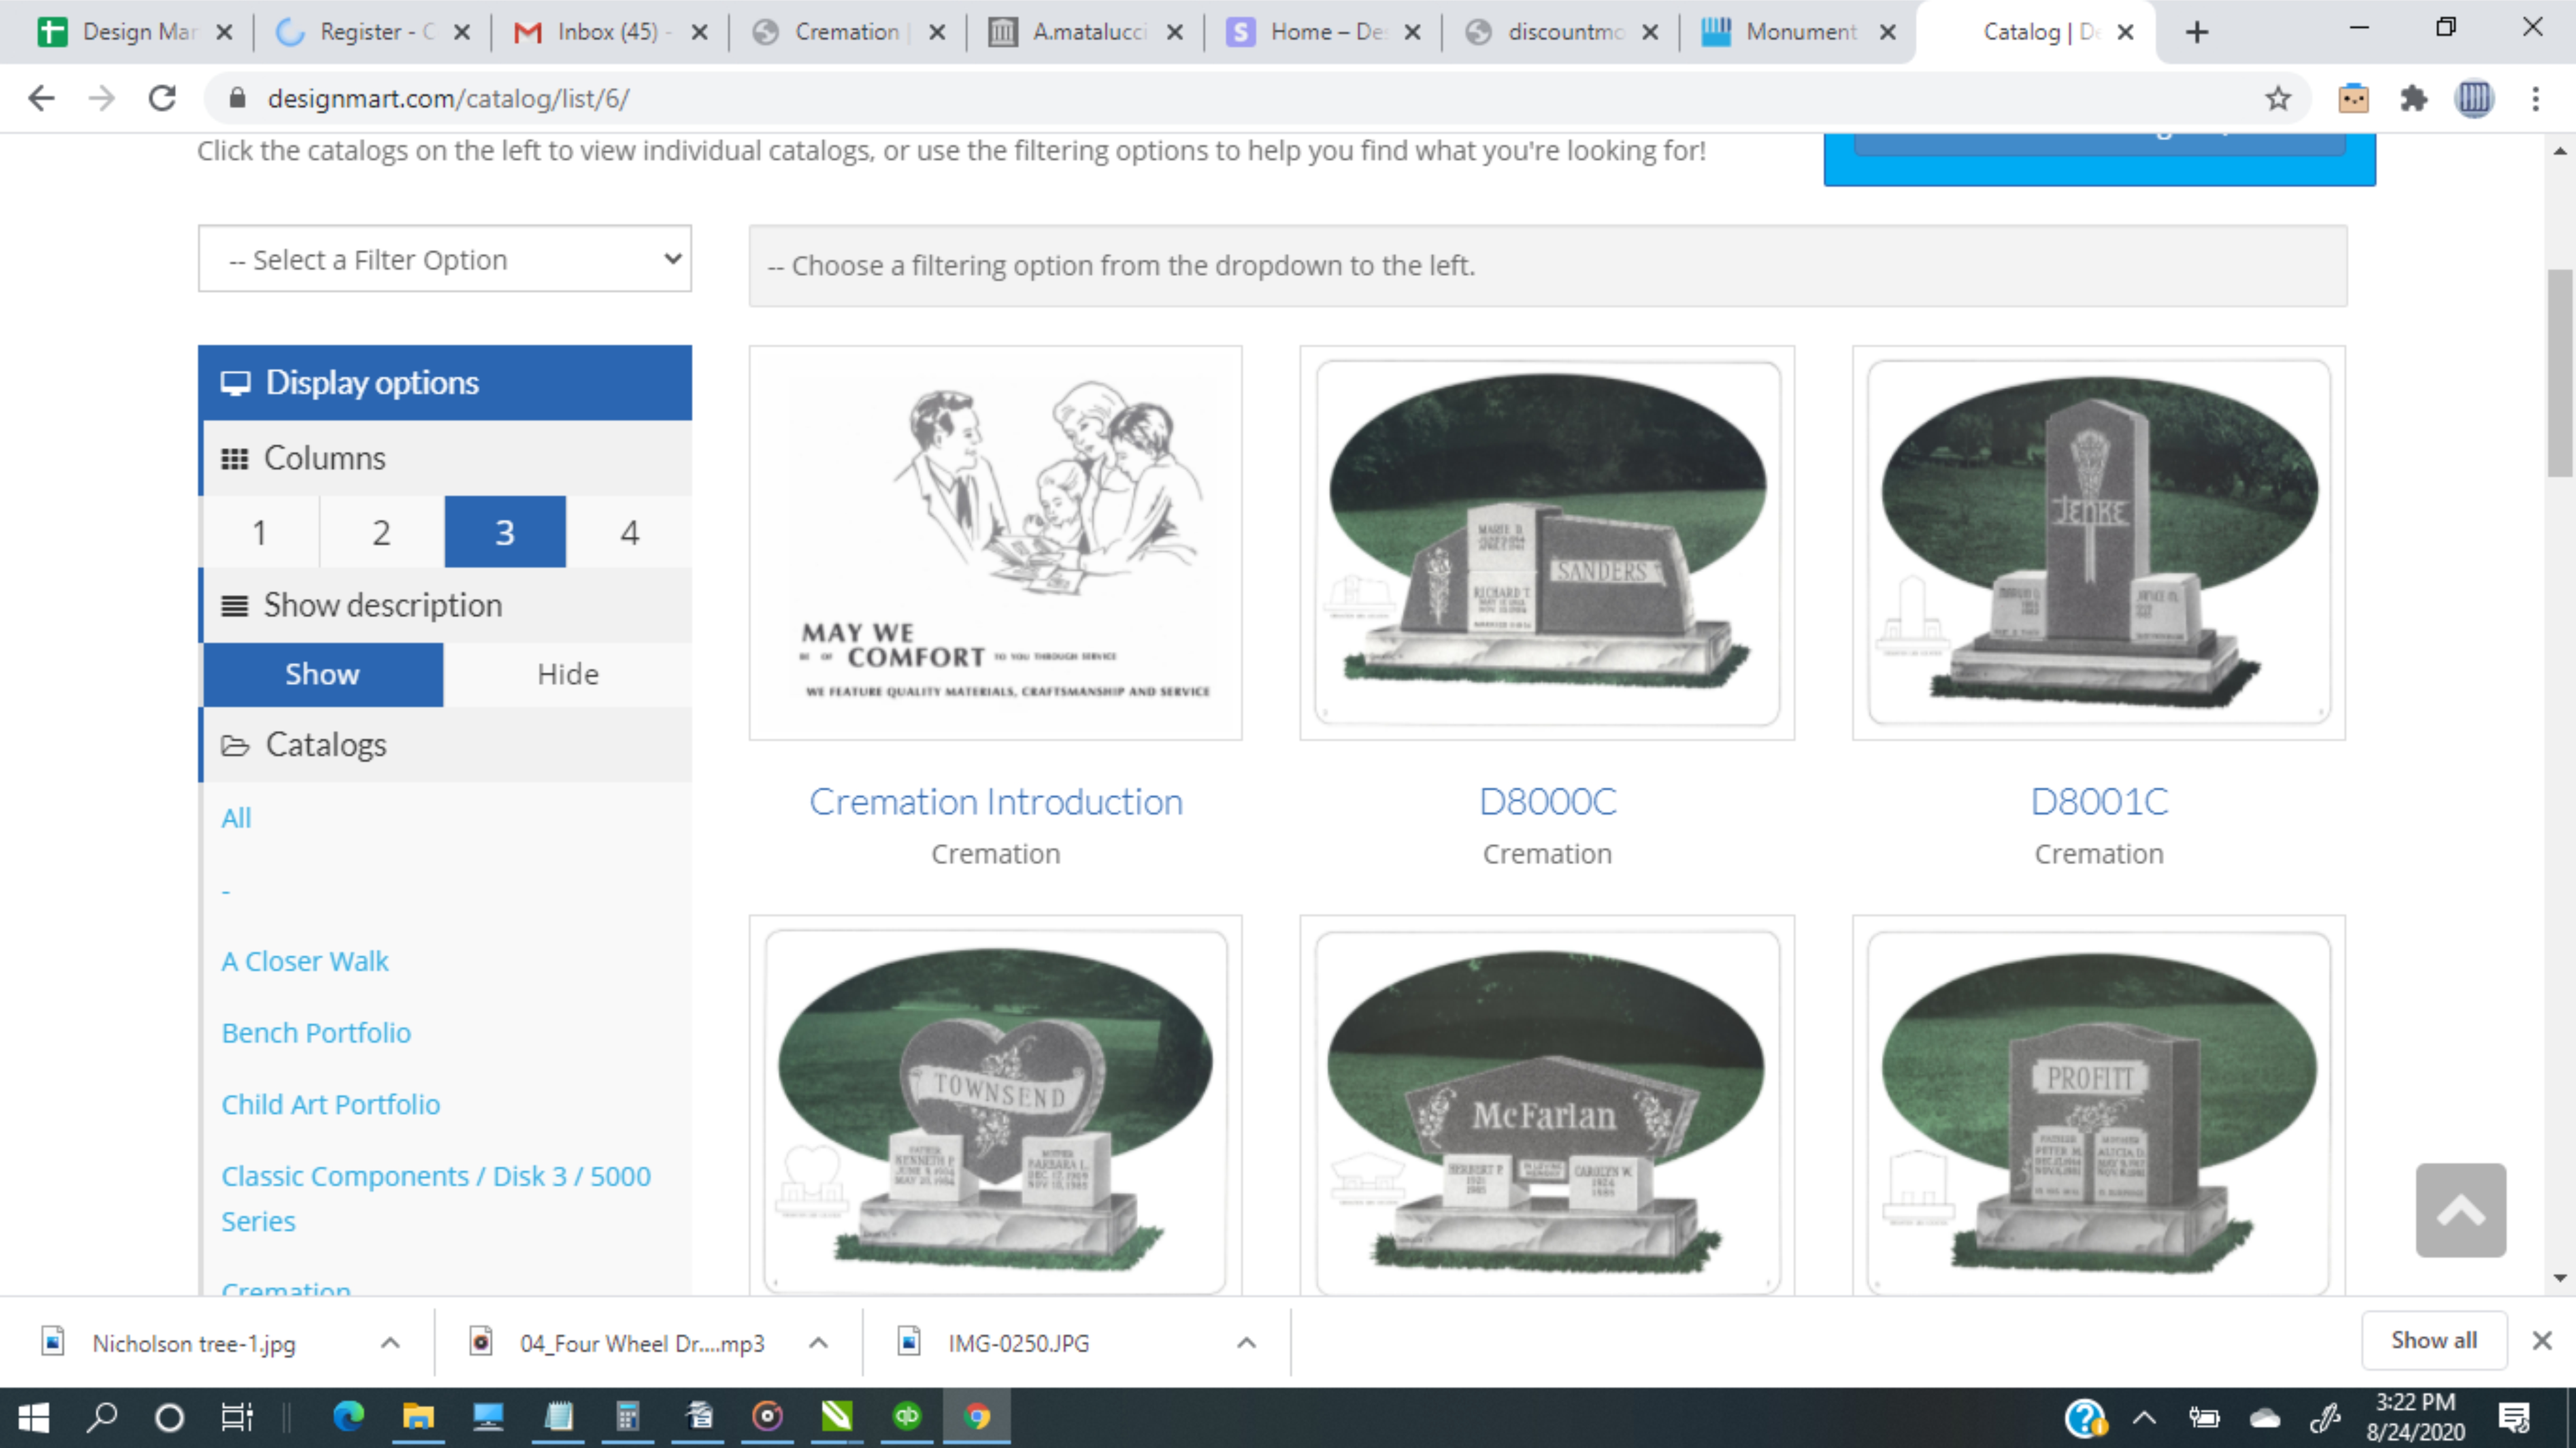The image size is (2576, 1448).
Task: Open the Townsend heart monument thumbnail
Action: pyautogui.click(x=996, y=1106)
